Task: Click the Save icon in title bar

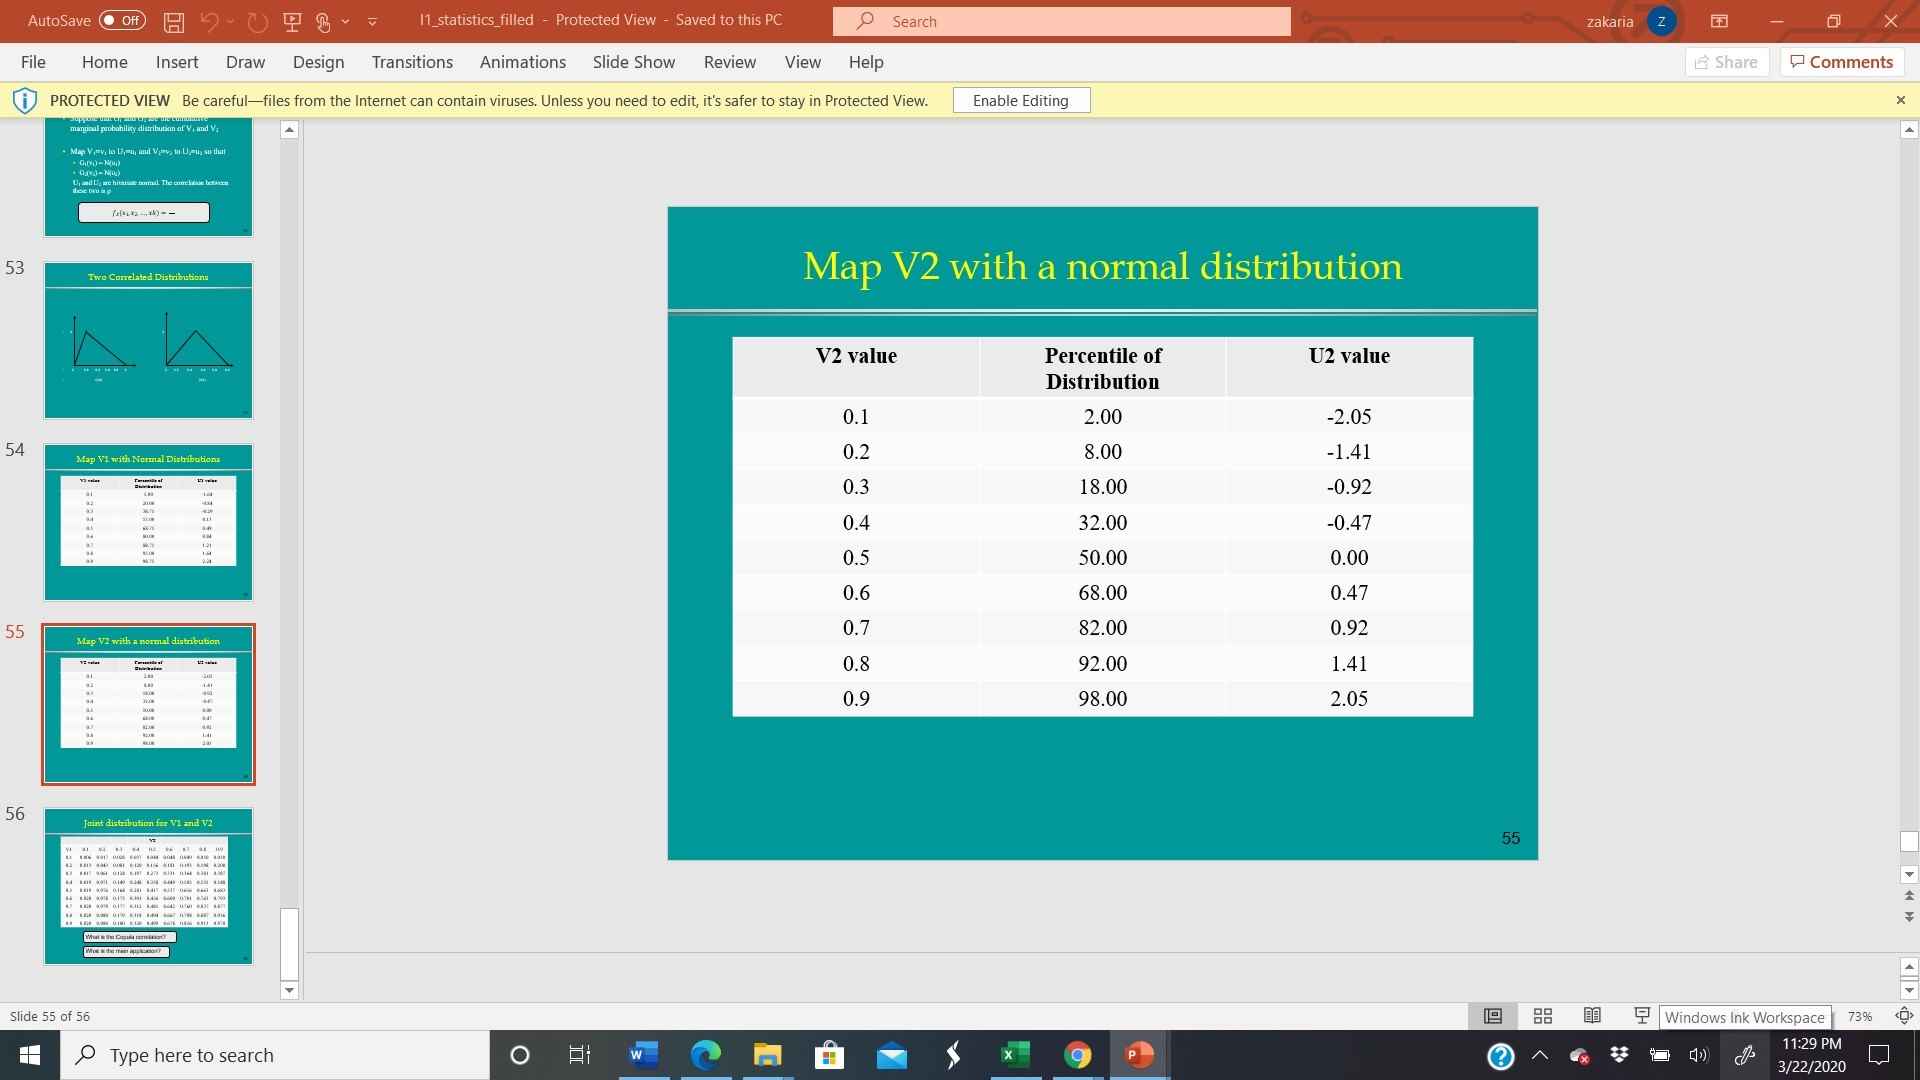Action: [174, 21]
